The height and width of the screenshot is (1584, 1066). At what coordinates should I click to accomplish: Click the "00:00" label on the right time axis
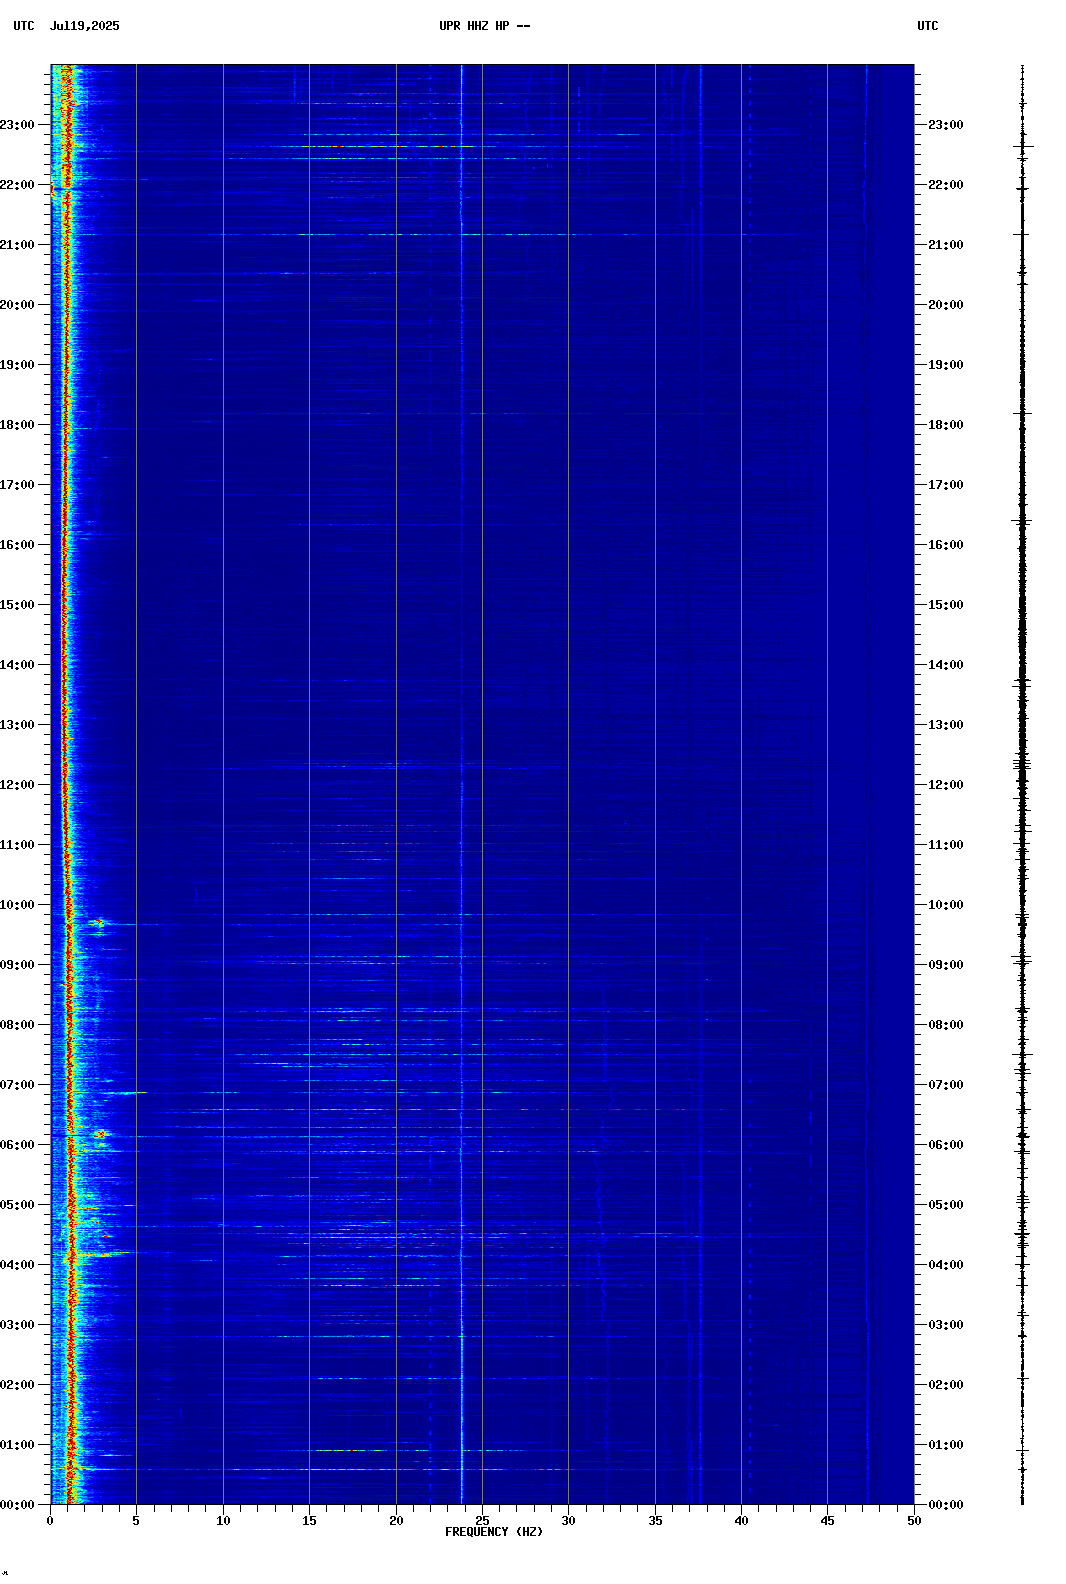point(946,1505)
